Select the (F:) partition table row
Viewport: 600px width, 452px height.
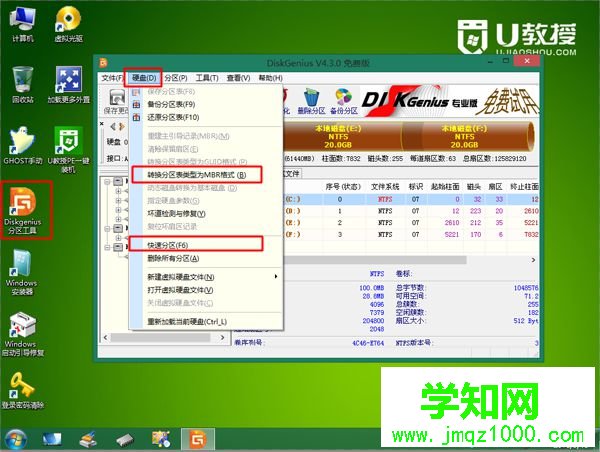click(411, 234)
